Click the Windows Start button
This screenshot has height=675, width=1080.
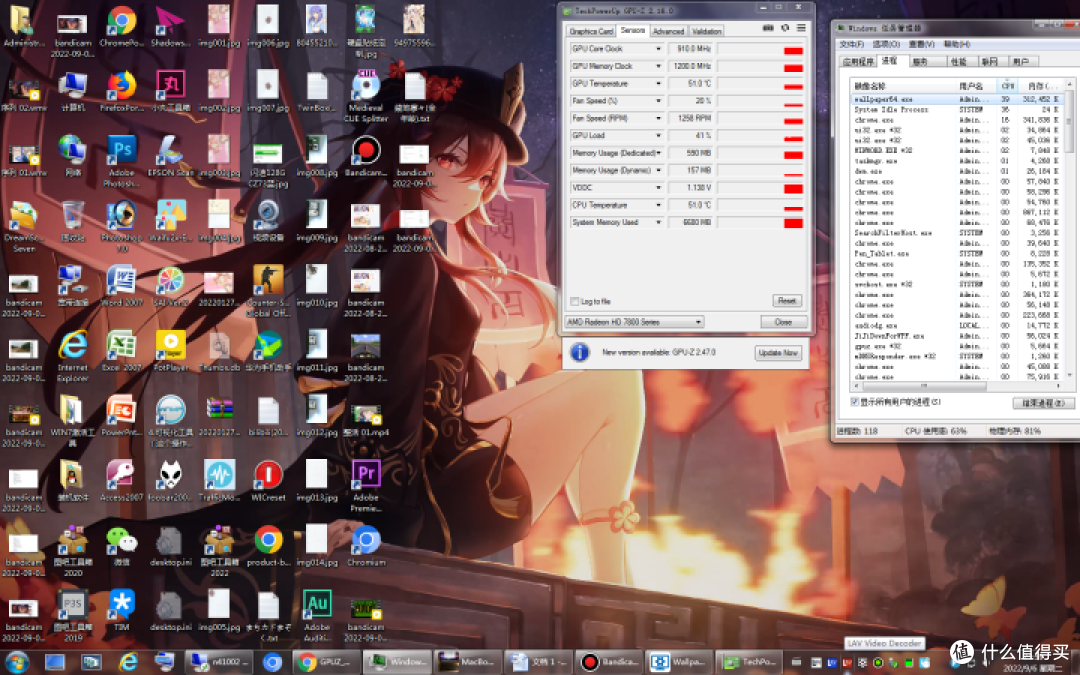click(17, 662)
